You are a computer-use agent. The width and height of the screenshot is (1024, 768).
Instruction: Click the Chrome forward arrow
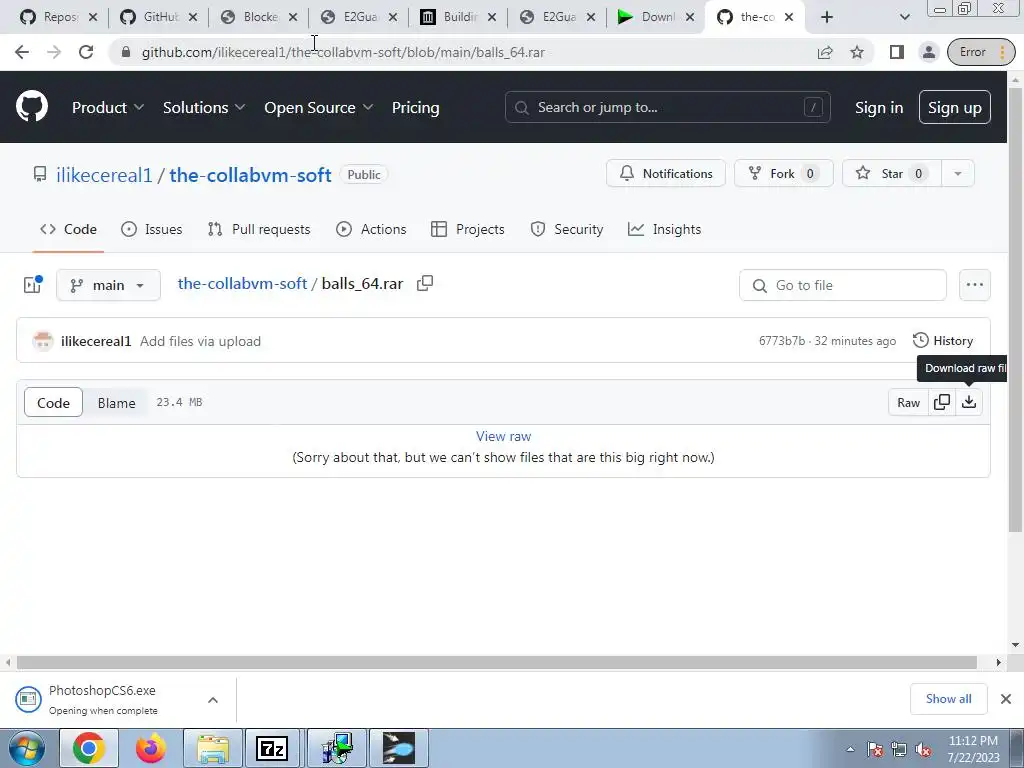click(x=54, y=52)
